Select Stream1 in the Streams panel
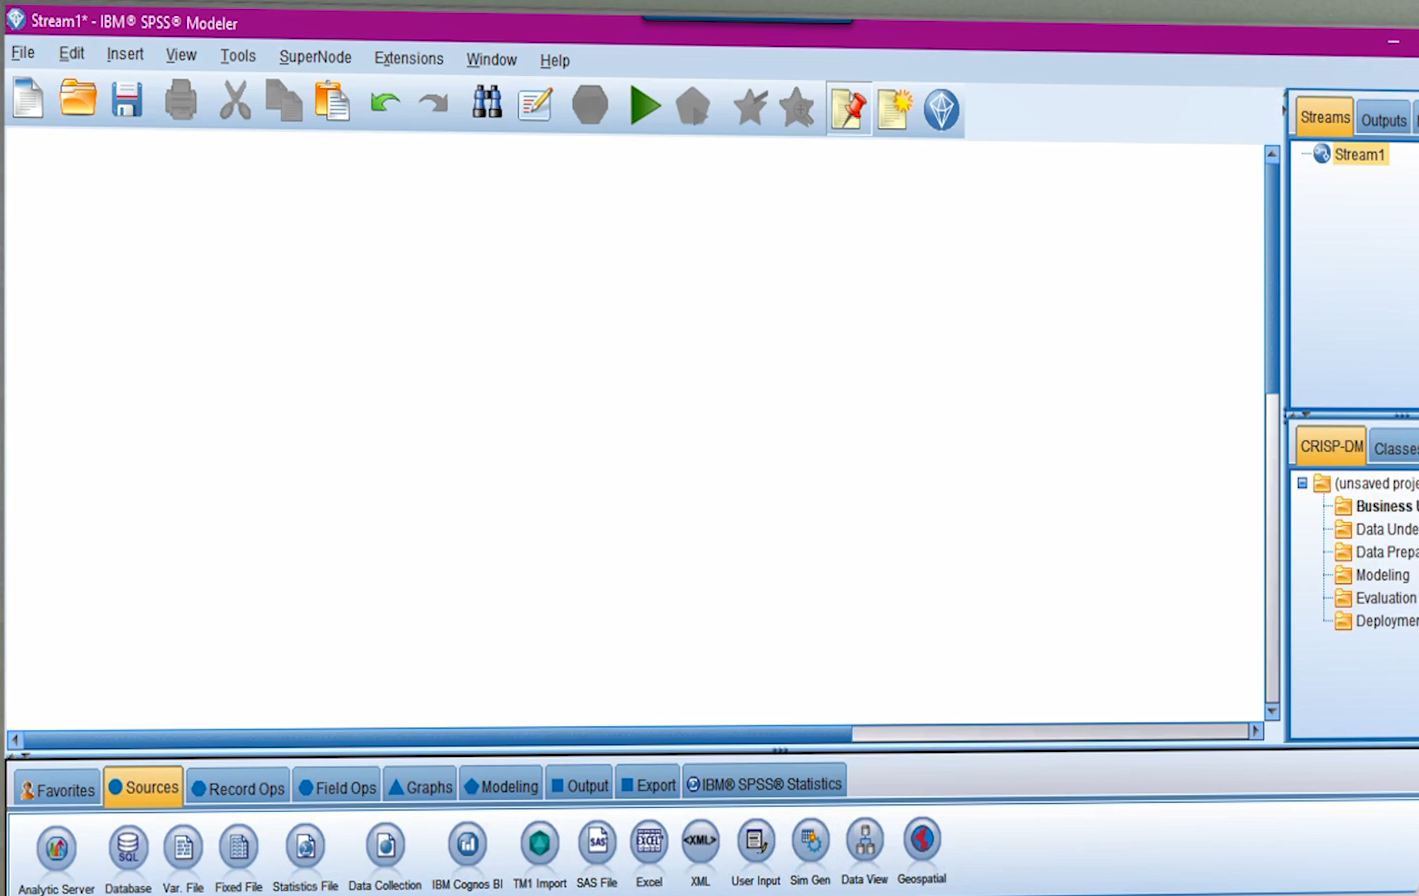The width and height of the screenshot is (1419, 896). pyautogui.click(x=1358, y=155)
